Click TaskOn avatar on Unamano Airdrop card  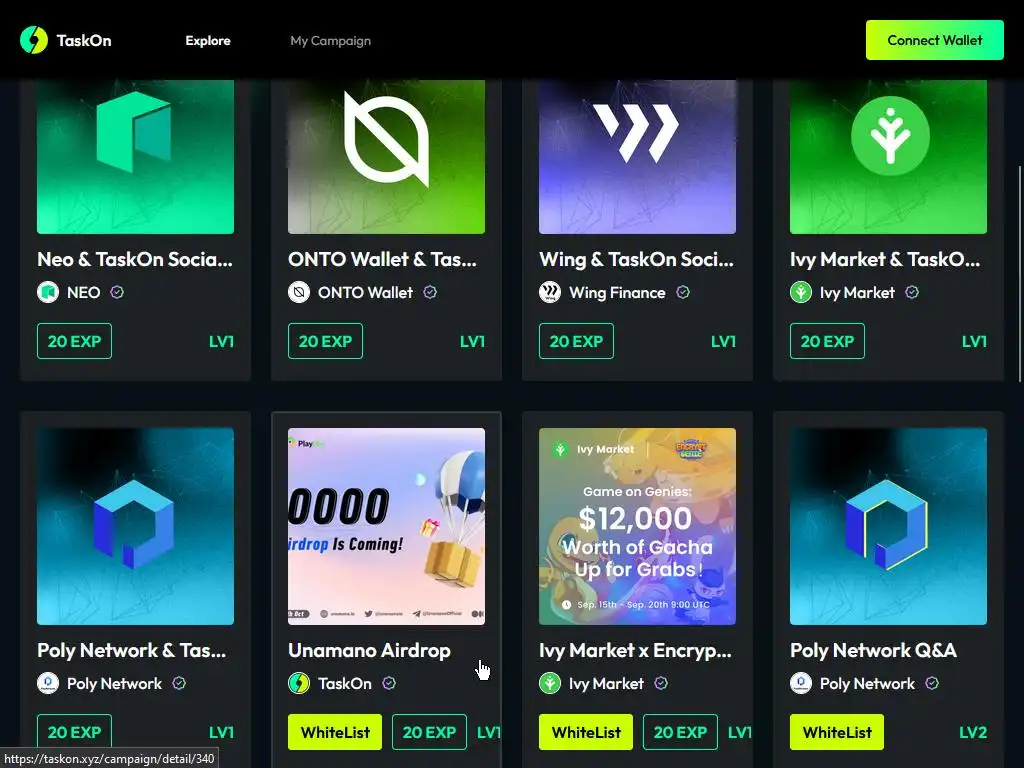[299, 683]
